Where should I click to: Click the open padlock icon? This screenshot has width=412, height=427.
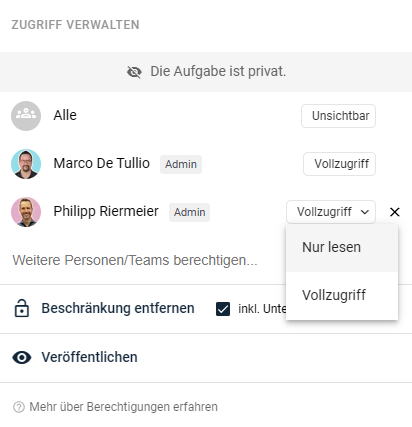coord(22,308)
